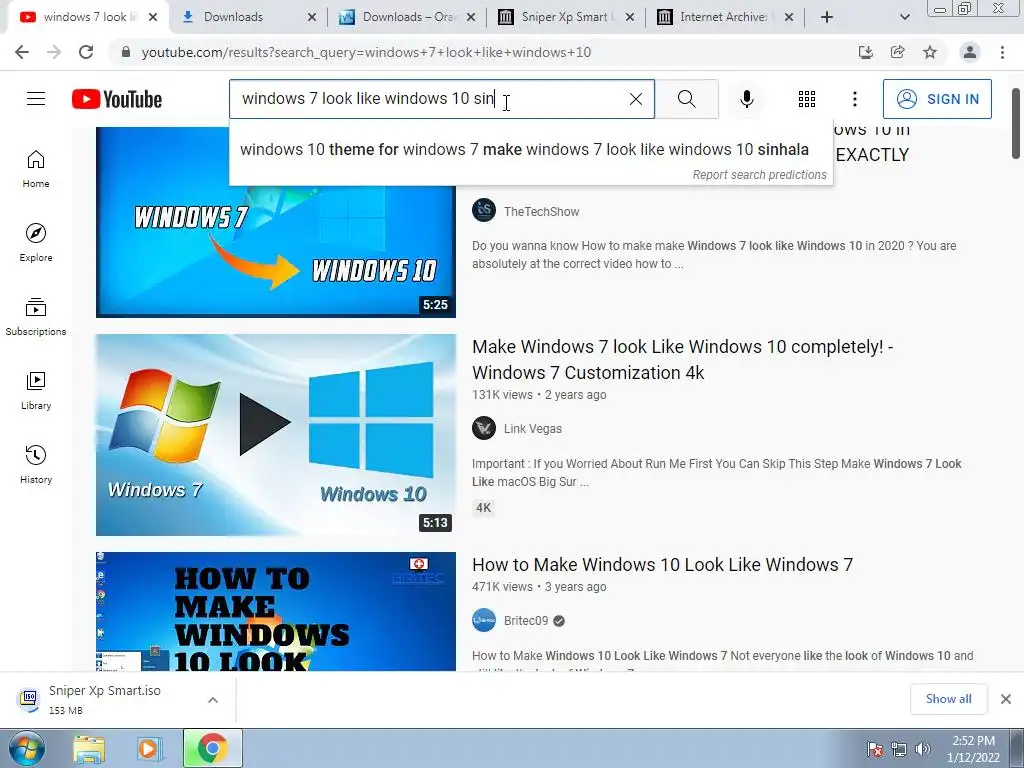1024x768 pixels.
Task: Clear the search box with the X
Action: tap(635, 99)
